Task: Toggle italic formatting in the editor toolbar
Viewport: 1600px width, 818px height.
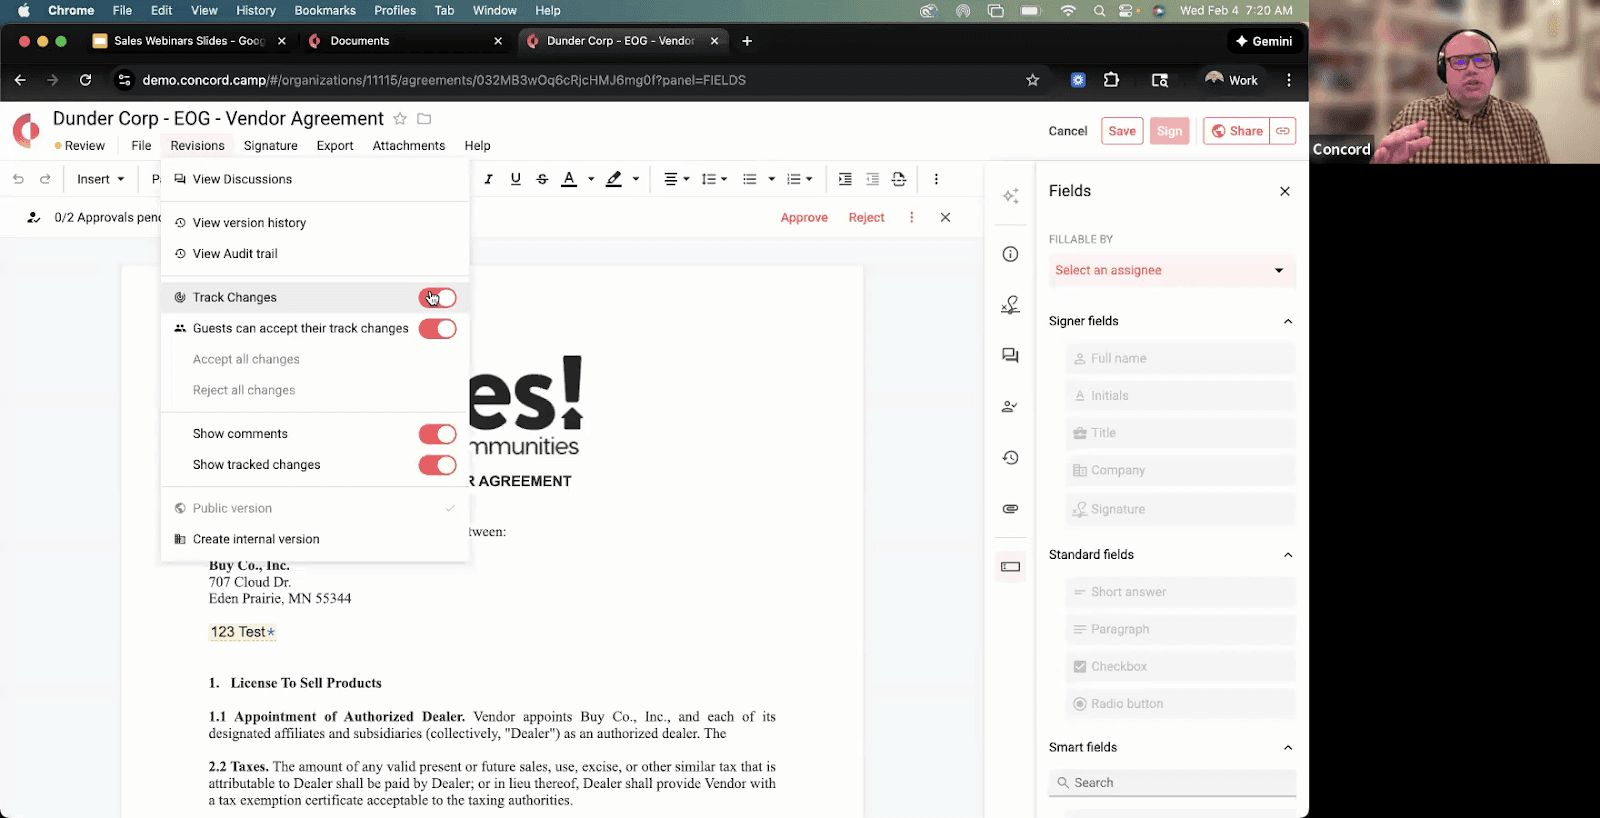Action: coord(488,179)
